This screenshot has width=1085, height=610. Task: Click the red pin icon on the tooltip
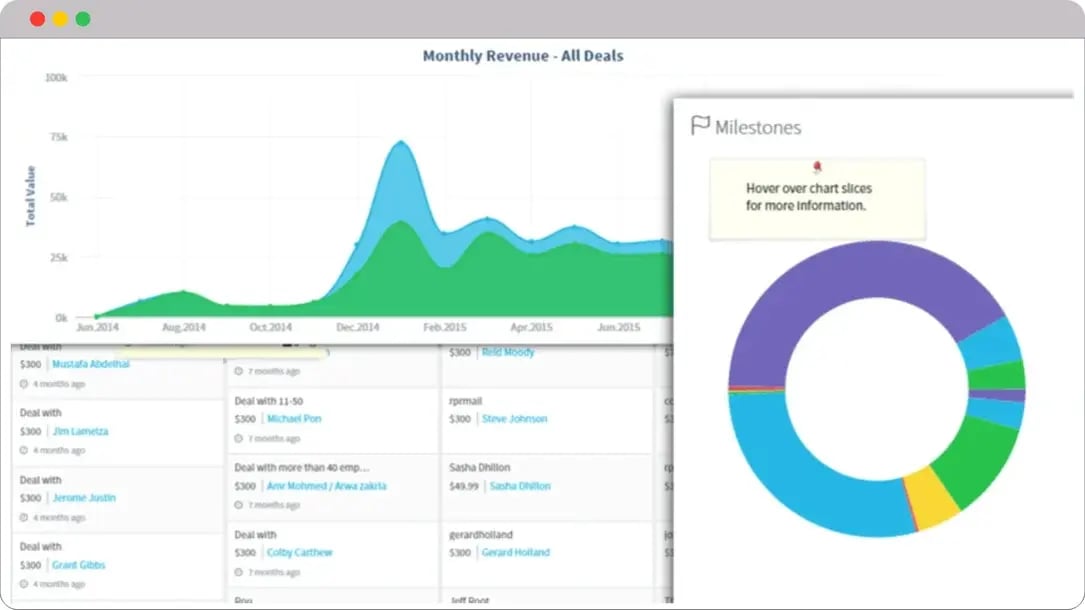[817, 167]
